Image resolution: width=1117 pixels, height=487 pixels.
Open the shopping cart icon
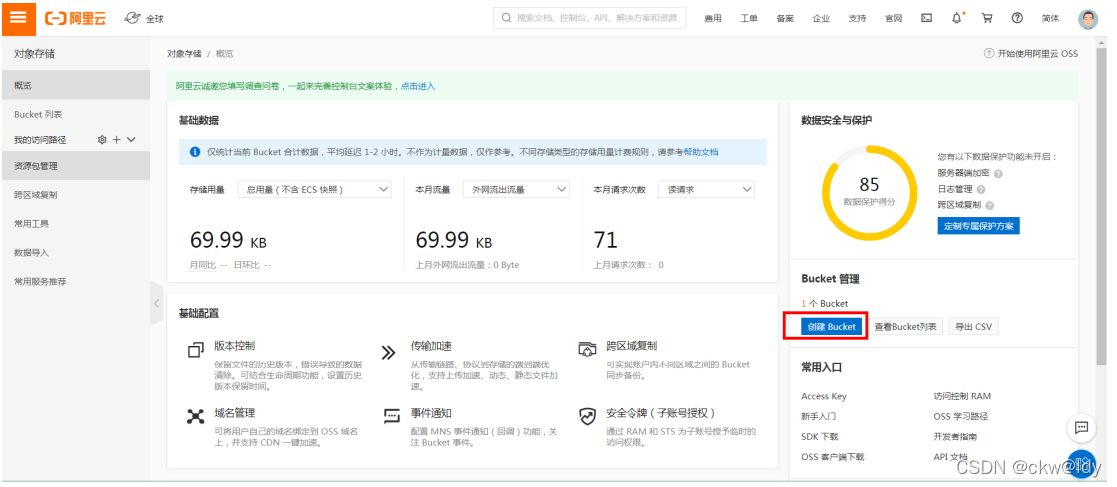pos(987,19)
